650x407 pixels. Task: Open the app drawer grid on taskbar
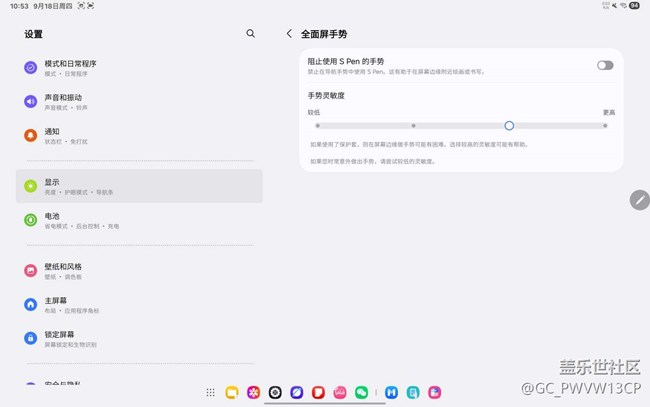pos(210,393)
